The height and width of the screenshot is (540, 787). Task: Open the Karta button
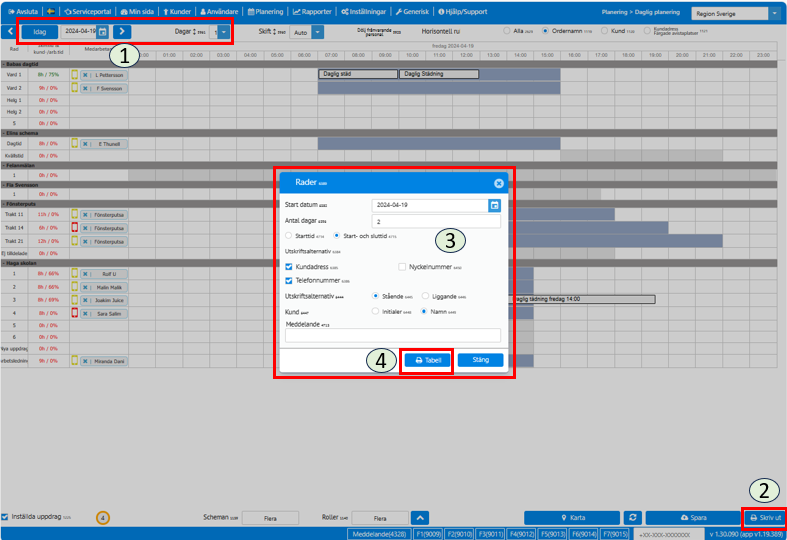572,517
